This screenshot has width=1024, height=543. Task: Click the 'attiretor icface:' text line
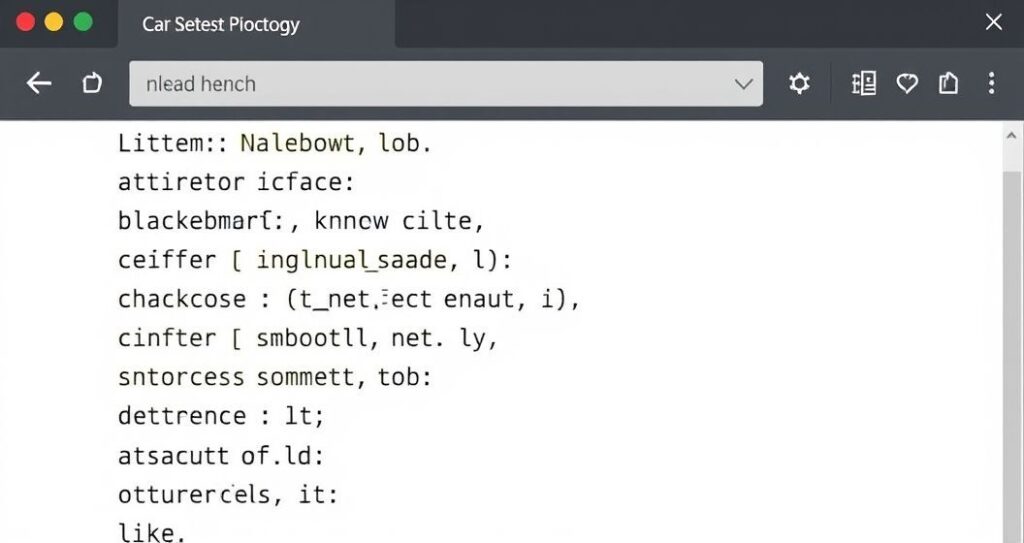tap(236, 182)
